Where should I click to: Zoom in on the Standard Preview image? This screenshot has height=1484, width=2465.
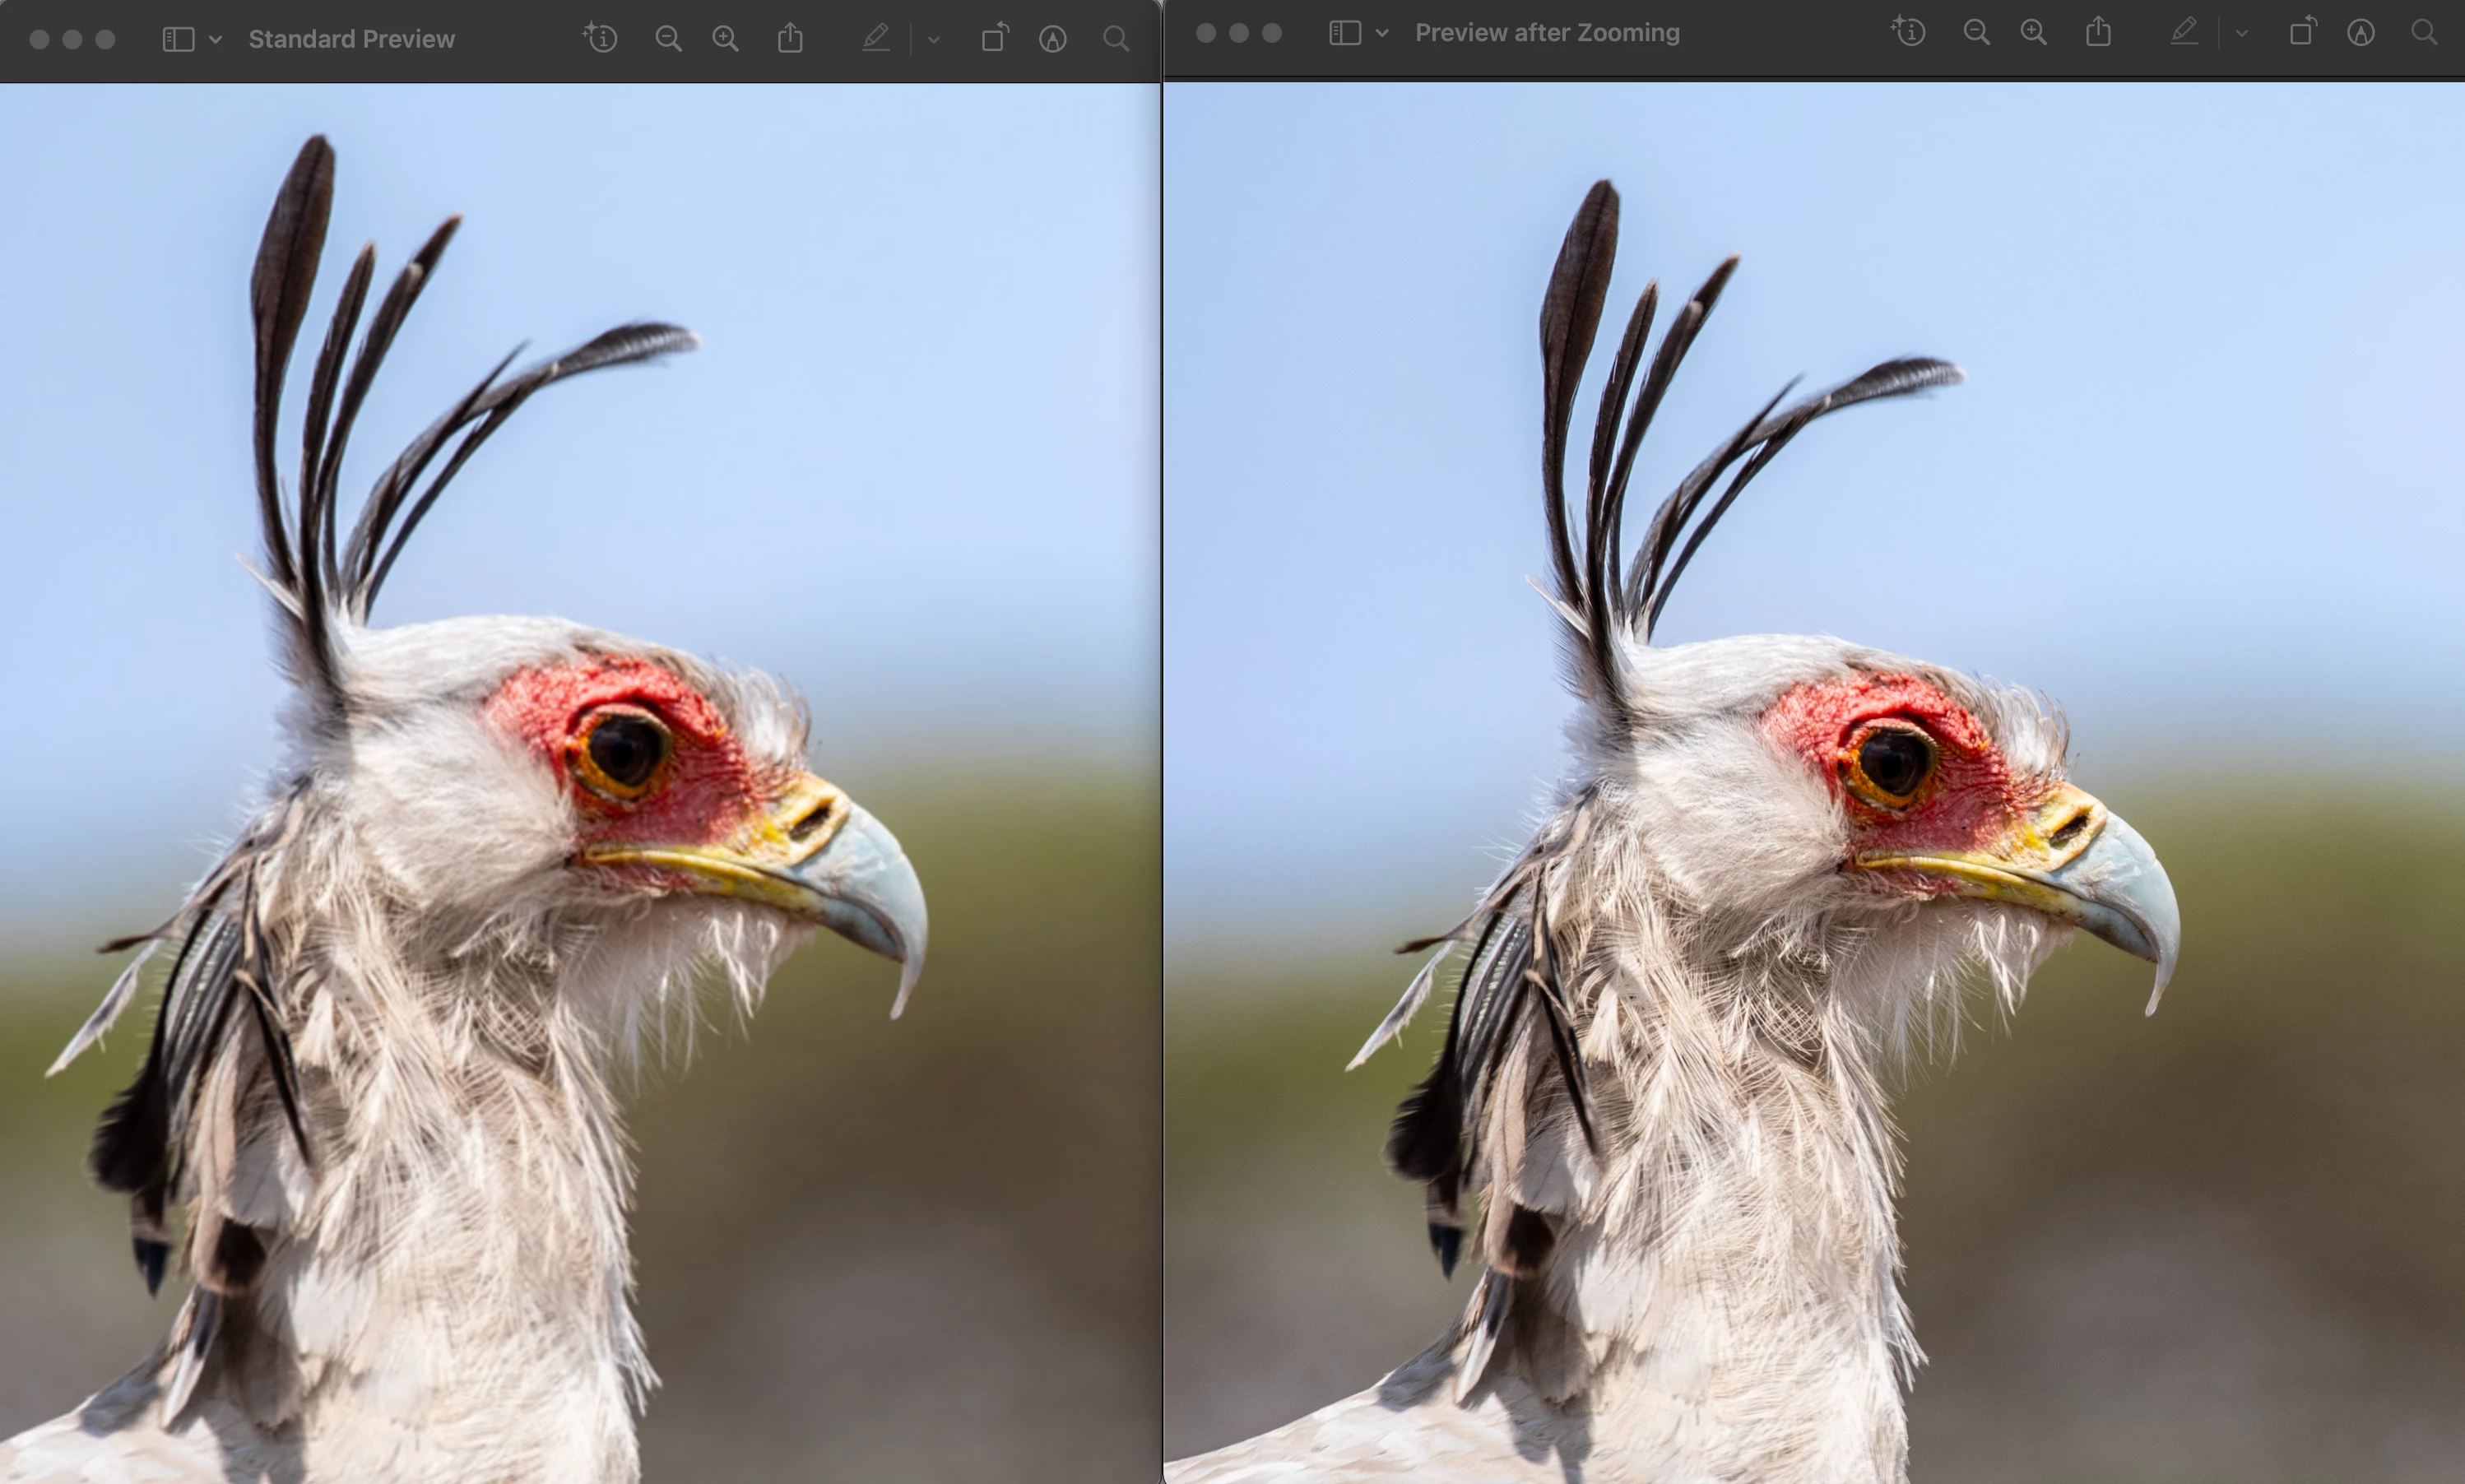(725, 39)
